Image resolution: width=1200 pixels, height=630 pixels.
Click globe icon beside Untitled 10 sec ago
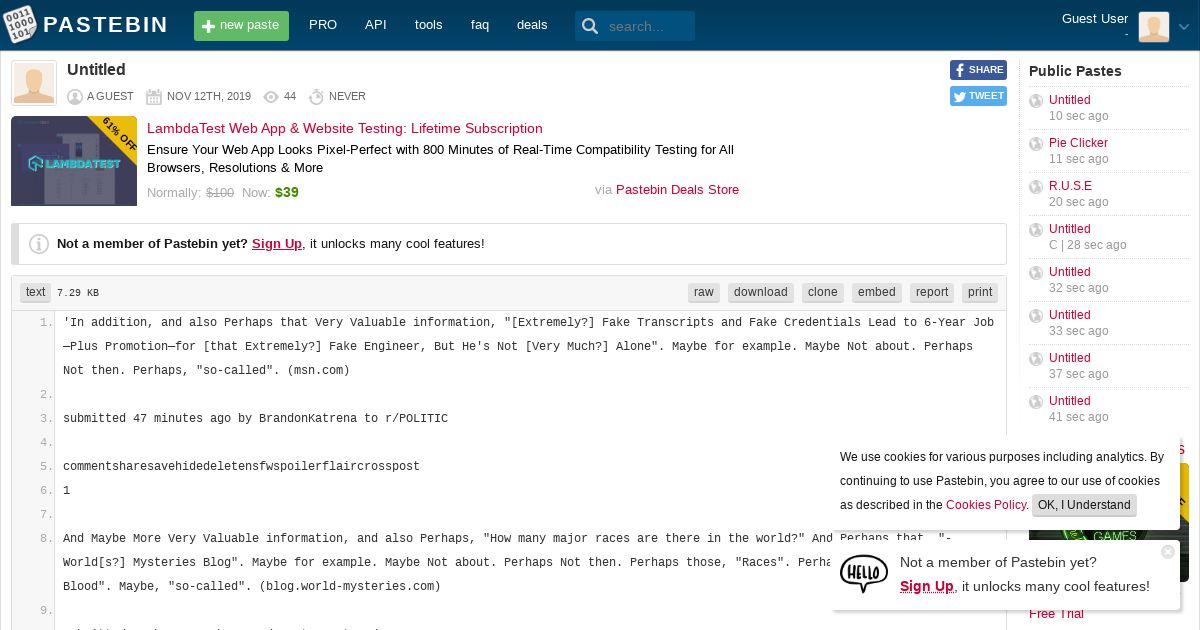coord(1036,101)
